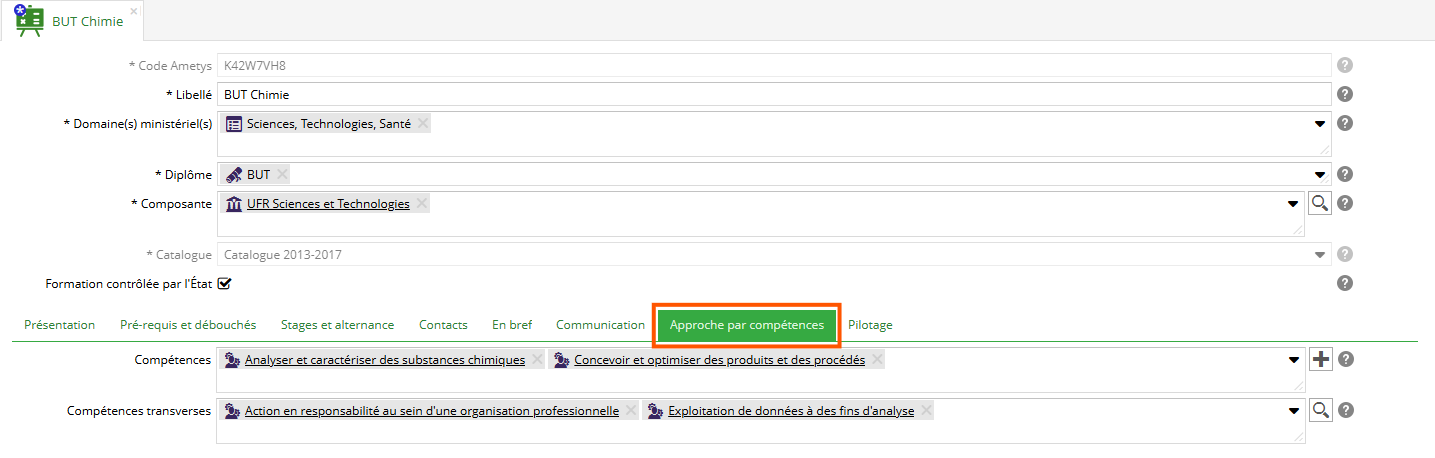Click search magnifier beside Compétences transverses

coord(1321,410)
